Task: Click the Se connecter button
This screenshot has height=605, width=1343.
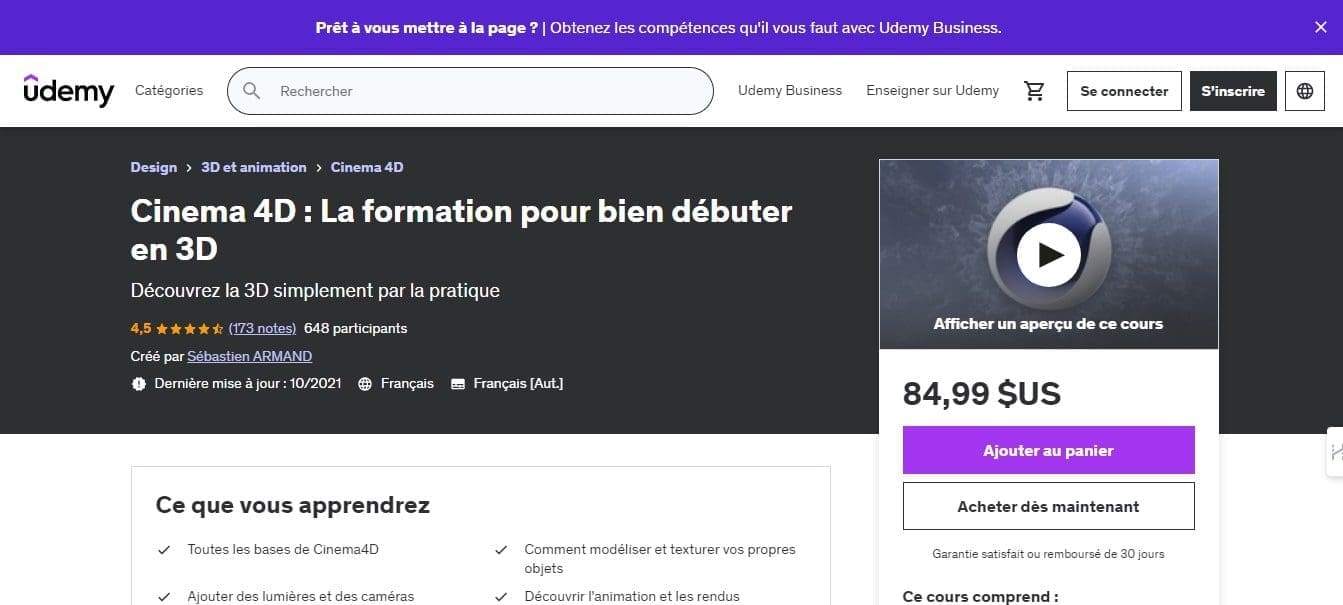Action: coord(1124,91)
